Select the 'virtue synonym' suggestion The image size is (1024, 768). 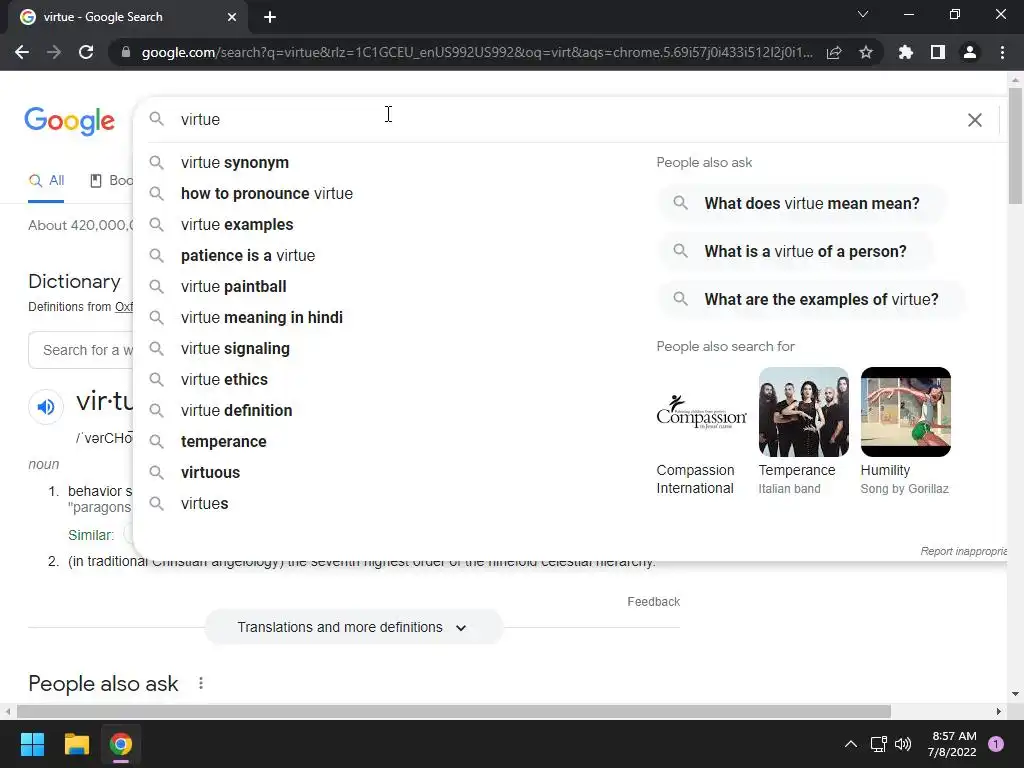[x=234, y=163]
